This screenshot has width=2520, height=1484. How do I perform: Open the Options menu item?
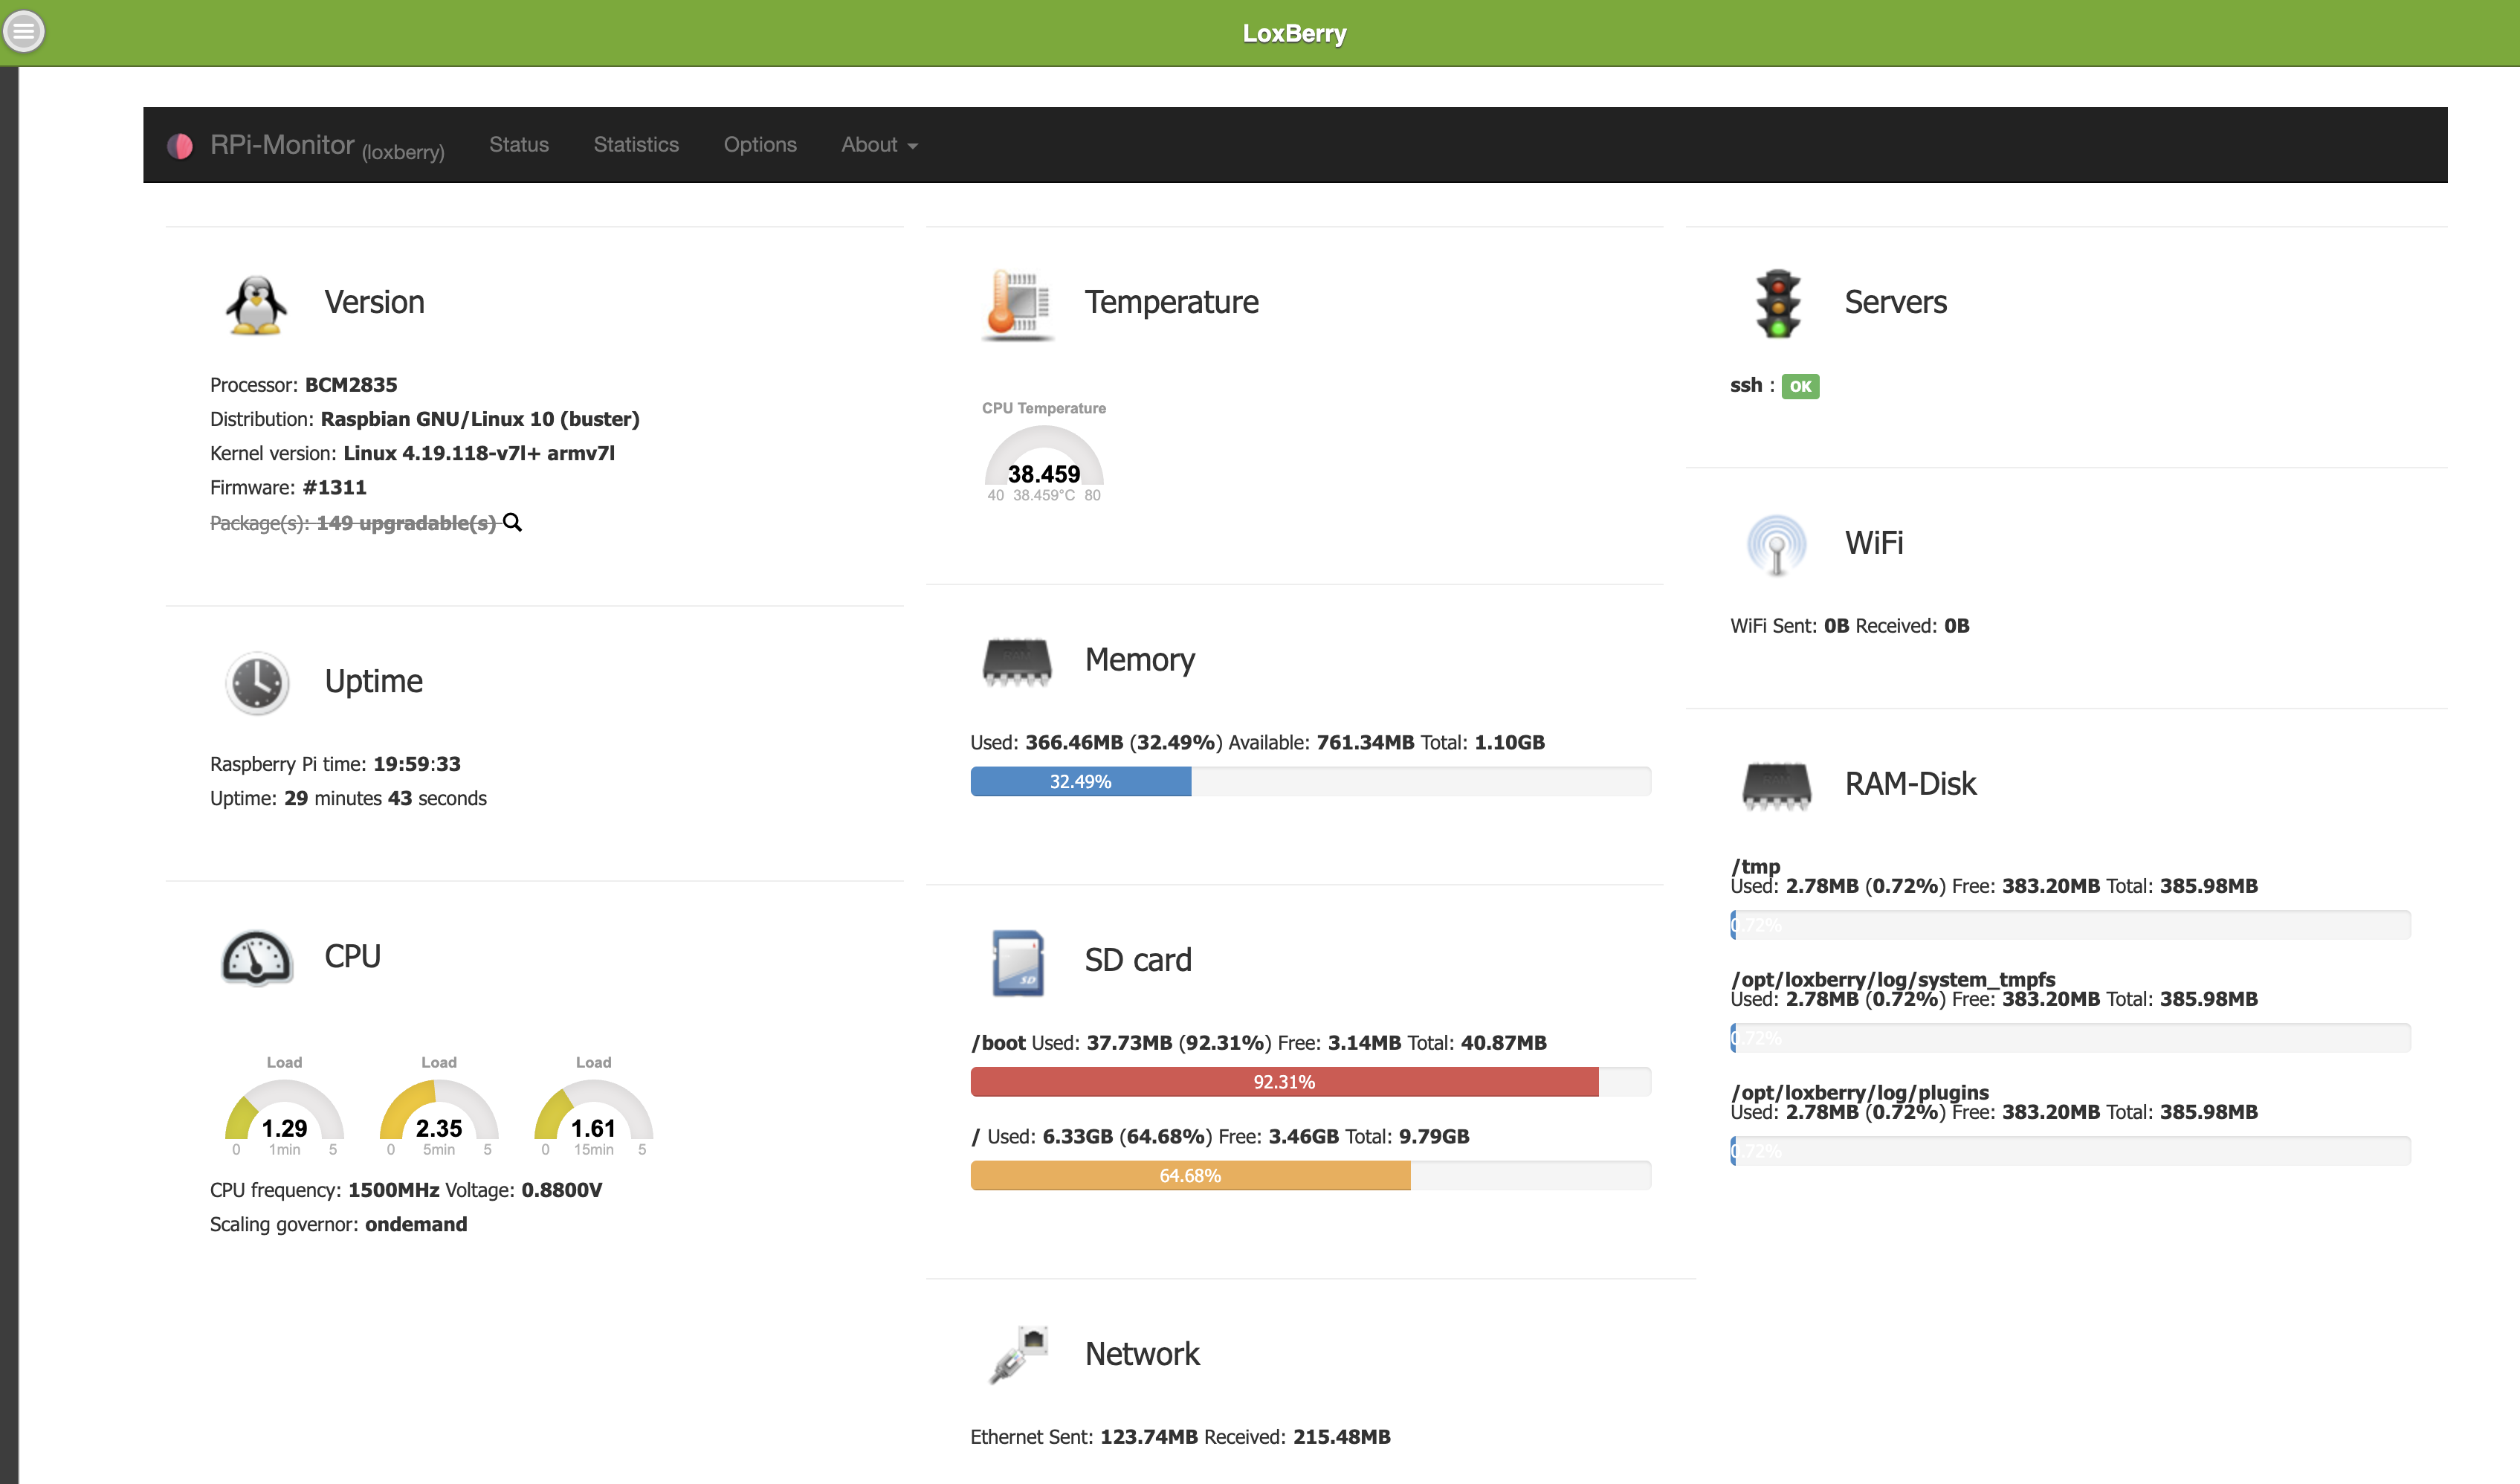point(760,145)
